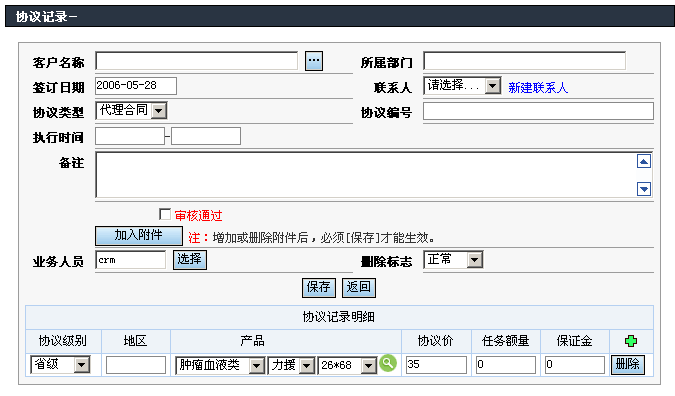
Task: Open the 联系人 请选择 dropdown
Action: click(462, 85)
